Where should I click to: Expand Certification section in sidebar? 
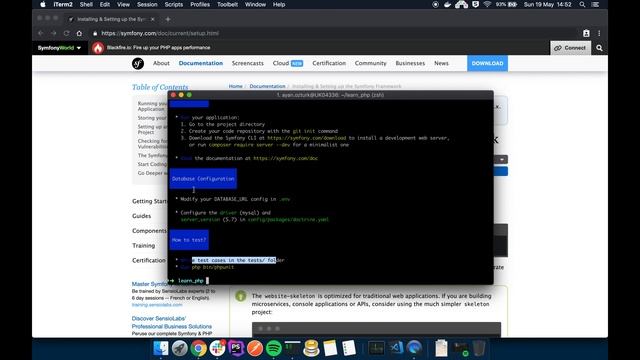pos(149,260)
